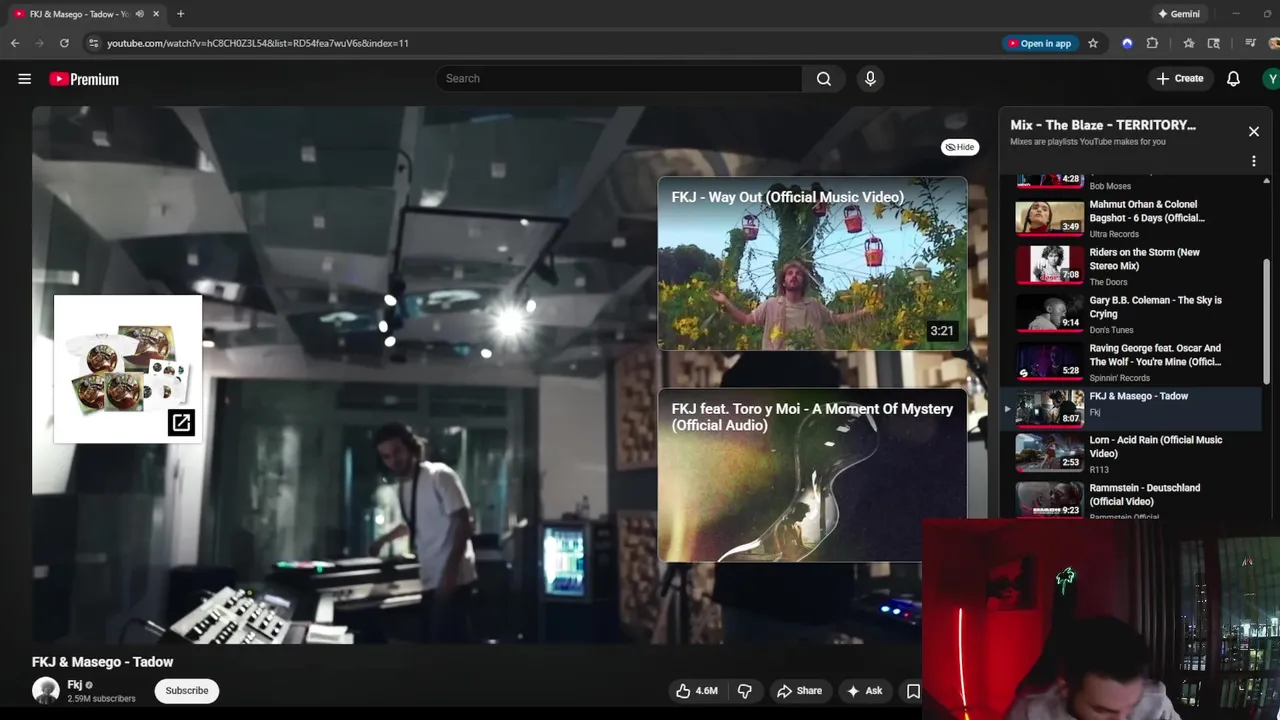Close the FKJ & Masego tab
Image resolution: width=1280 pixels, height=720 pixels.
pos(156,14)
